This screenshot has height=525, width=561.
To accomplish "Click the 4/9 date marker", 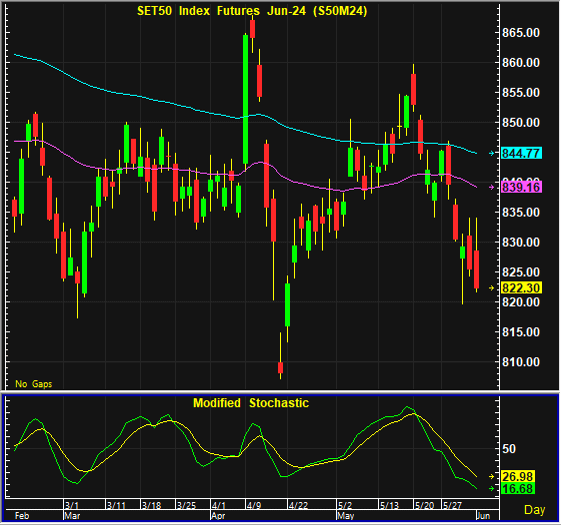I will (254, 505).
